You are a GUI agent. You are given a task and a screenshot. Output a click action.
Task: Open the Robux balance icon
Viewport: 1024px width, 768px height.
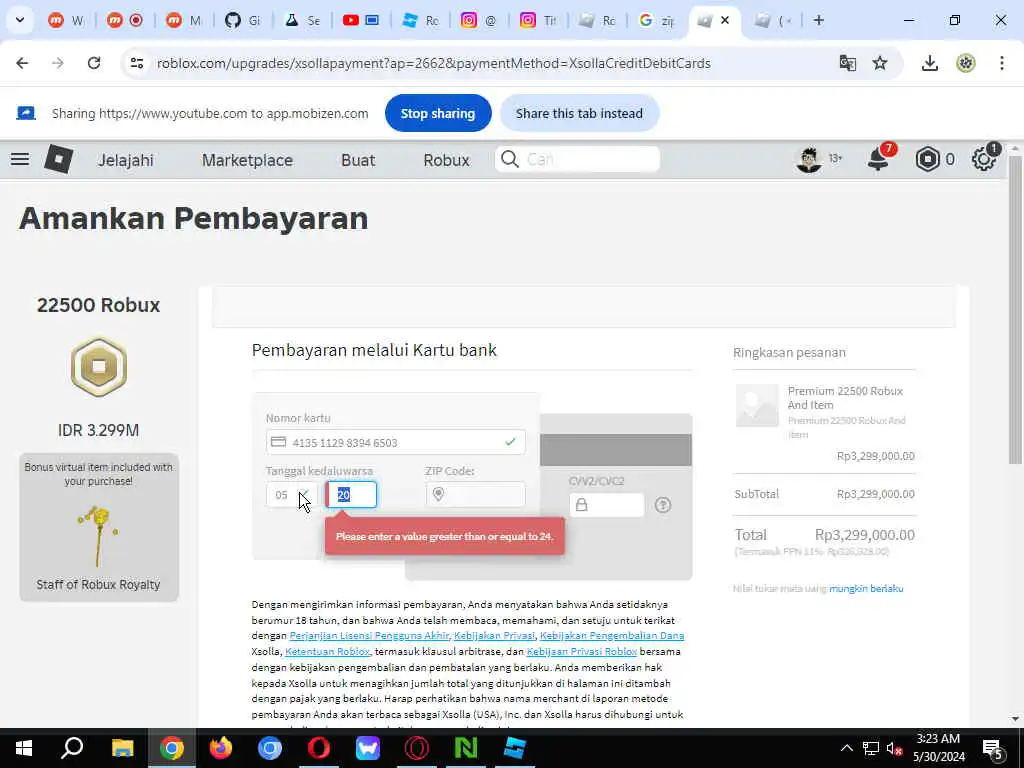point(927,159)
